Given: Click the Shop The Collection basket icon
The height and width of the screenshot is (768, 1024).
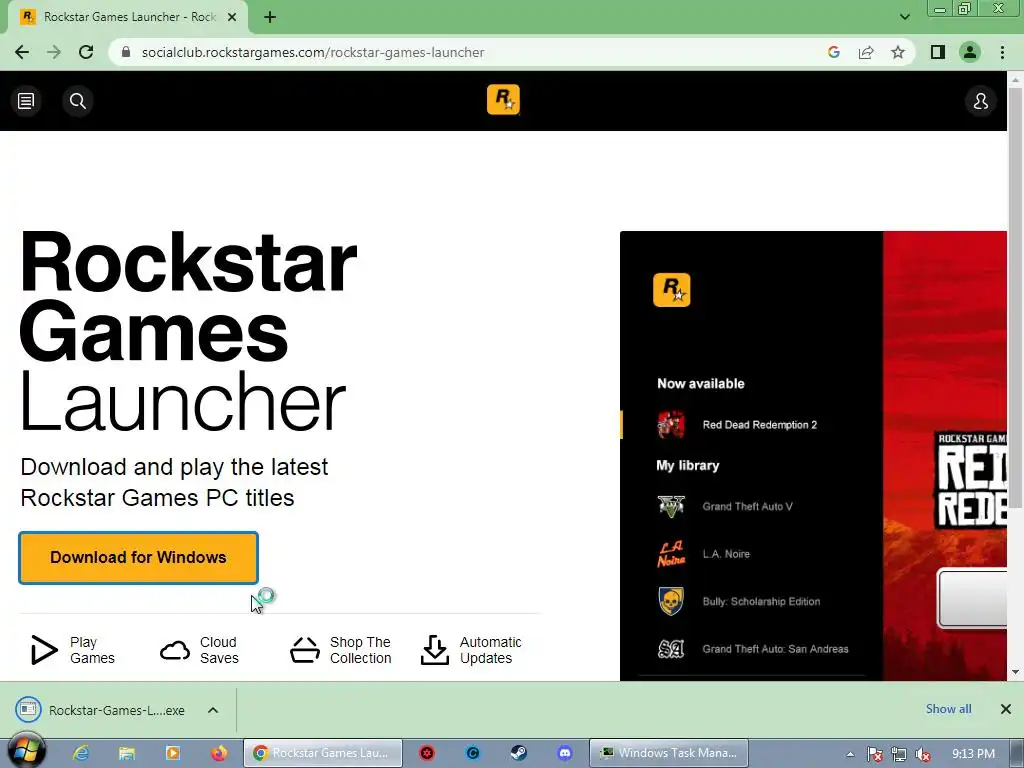Looking at the screenshot, I should point(304,650).
